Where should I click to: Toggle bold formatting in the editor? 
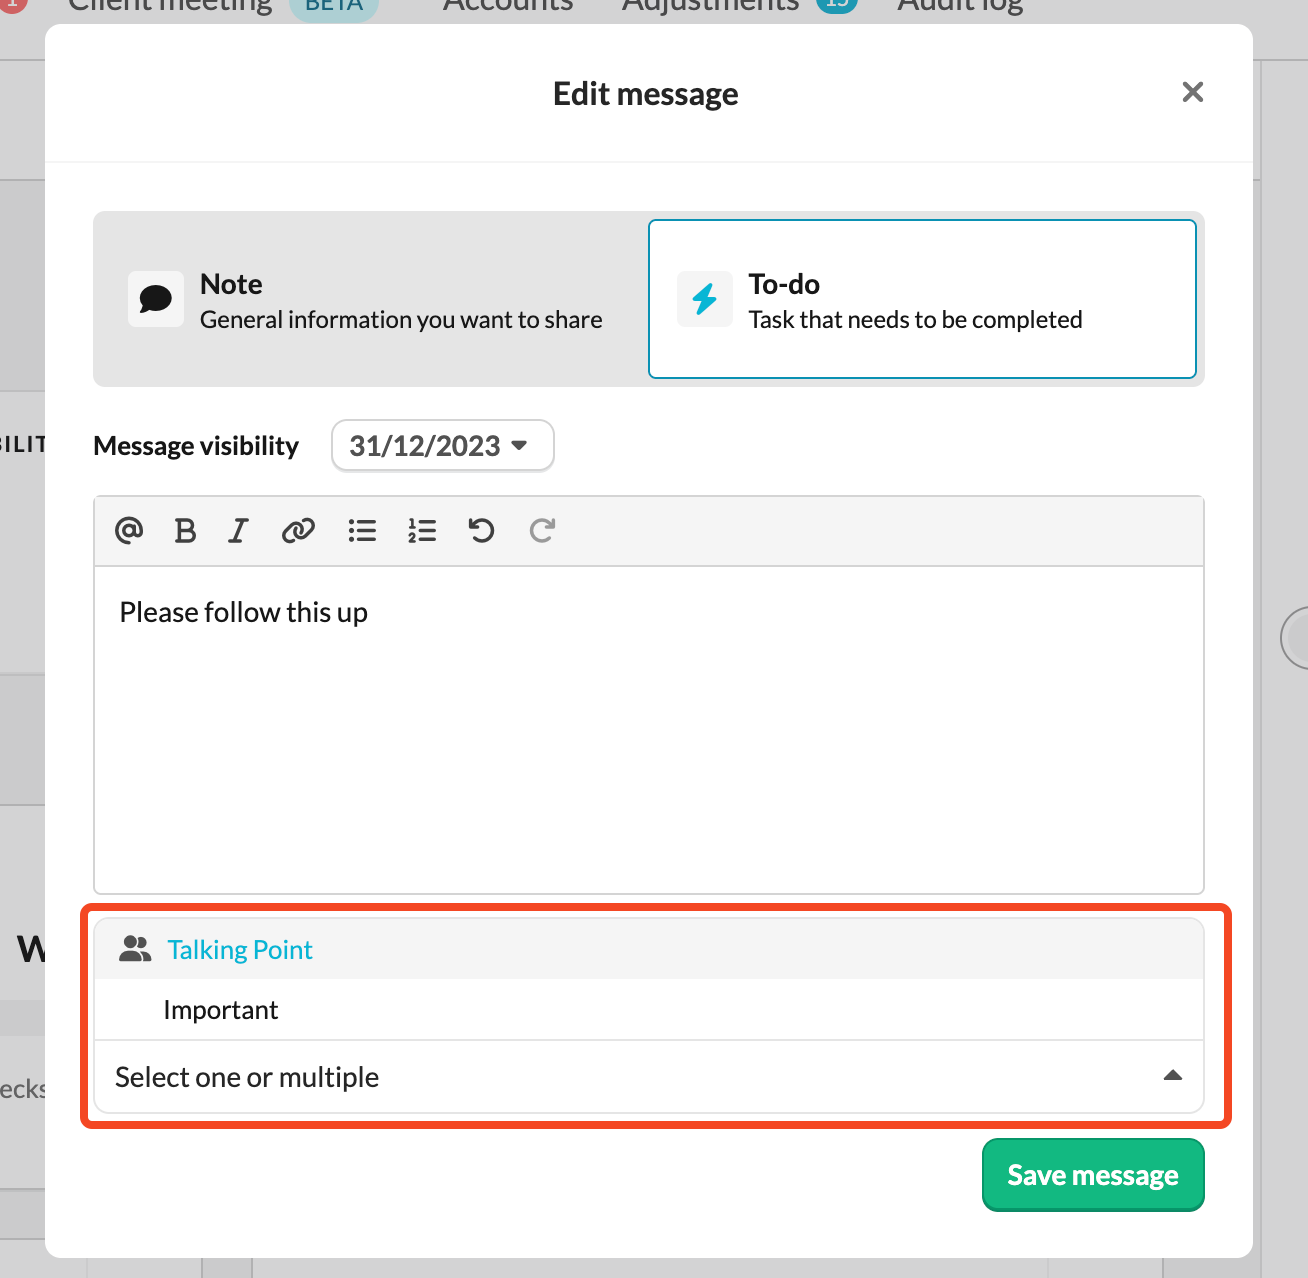point(185,530)
